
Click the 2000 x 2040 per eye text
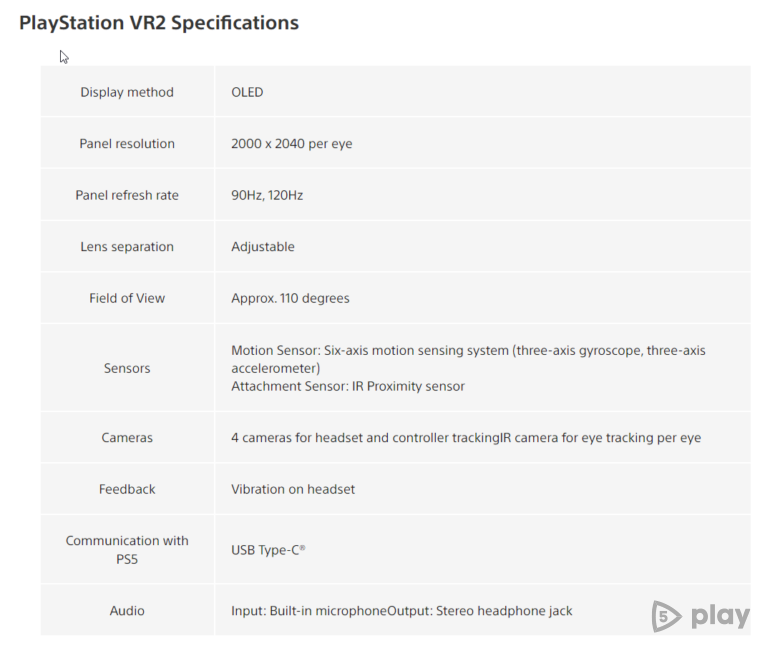click(x=291, y=144)
